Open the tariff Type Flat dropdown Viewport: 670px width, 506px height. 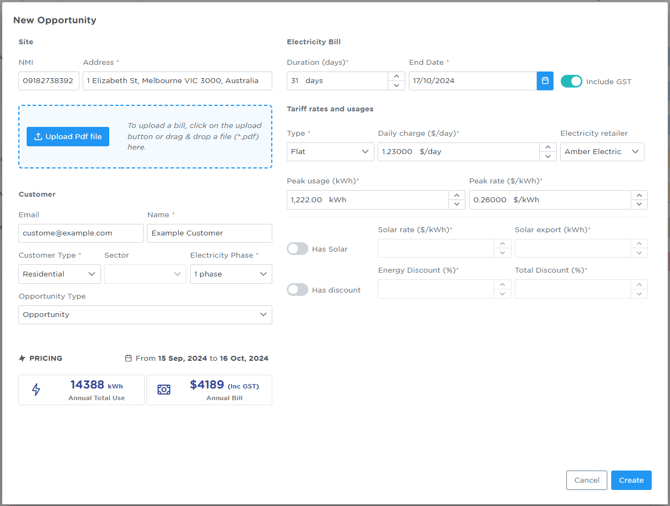coord(330,152)
